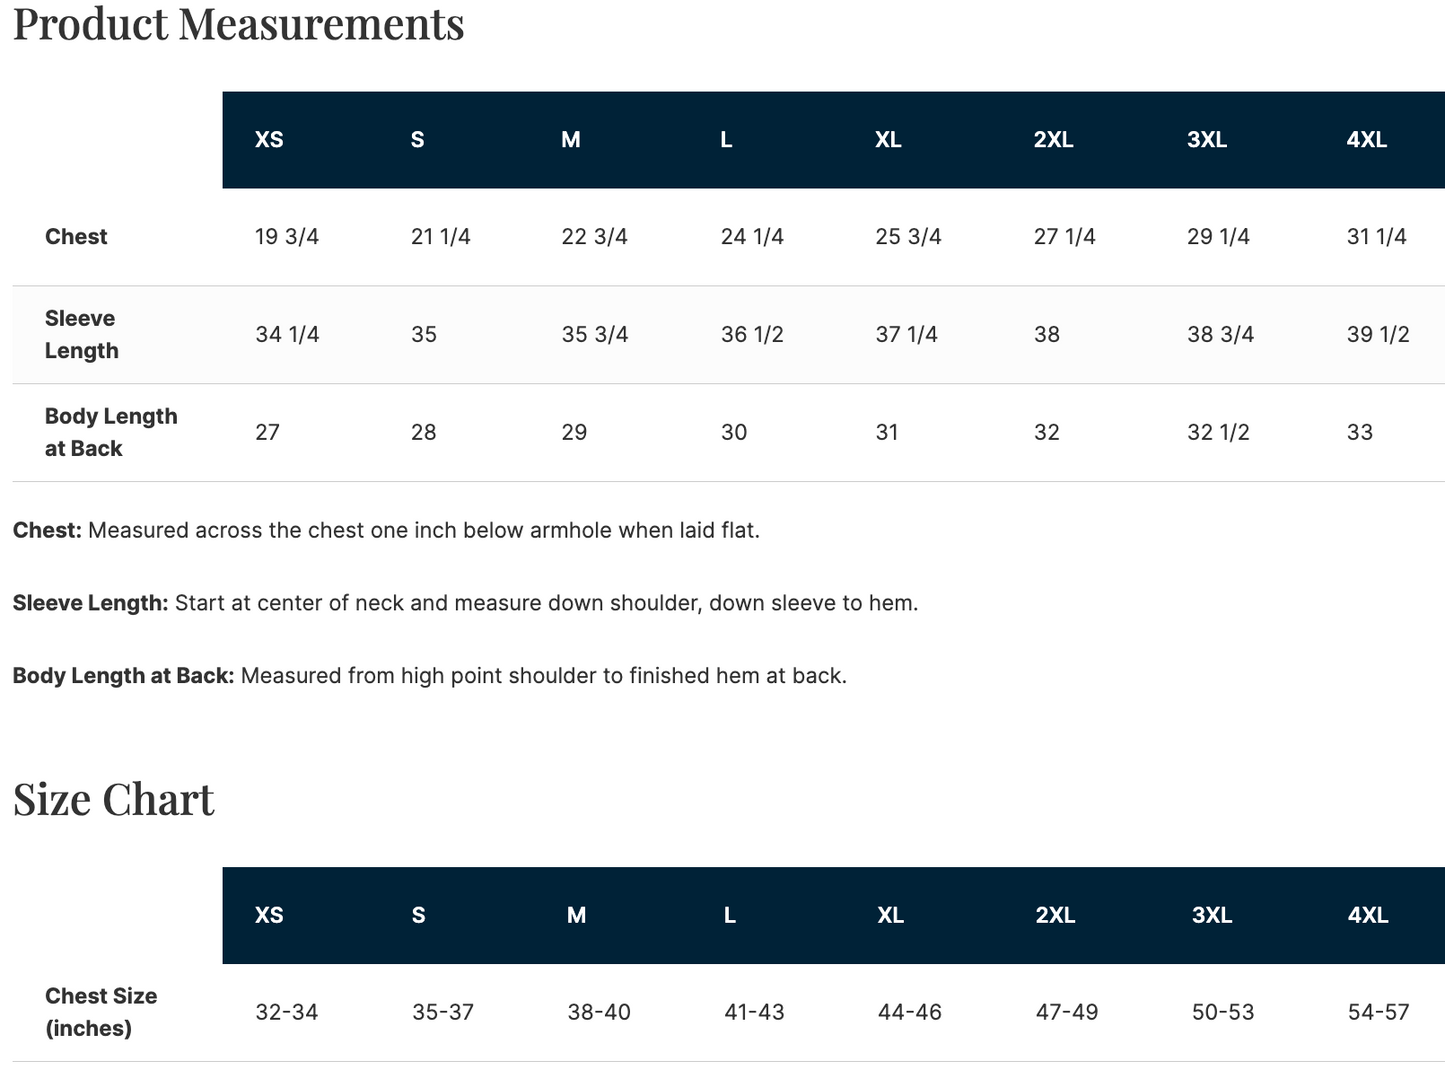This screenshot has width=1445, height=1070.
Task: Click the Body Length at Back description
Action: coord(430,676)
